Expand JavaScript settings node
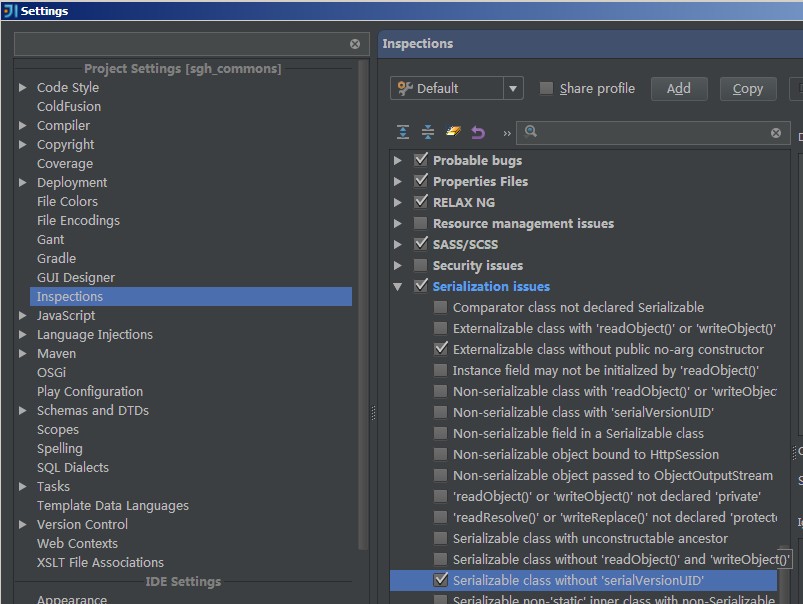The width and height of the screenshot is (803, 604). pos(23,316)
